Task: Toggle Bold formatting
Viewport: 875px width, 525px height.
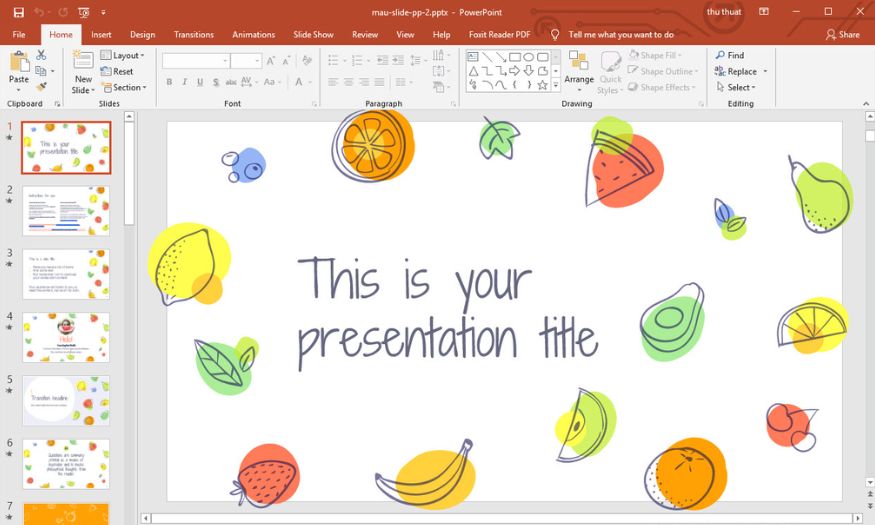Action: (169, 82)
